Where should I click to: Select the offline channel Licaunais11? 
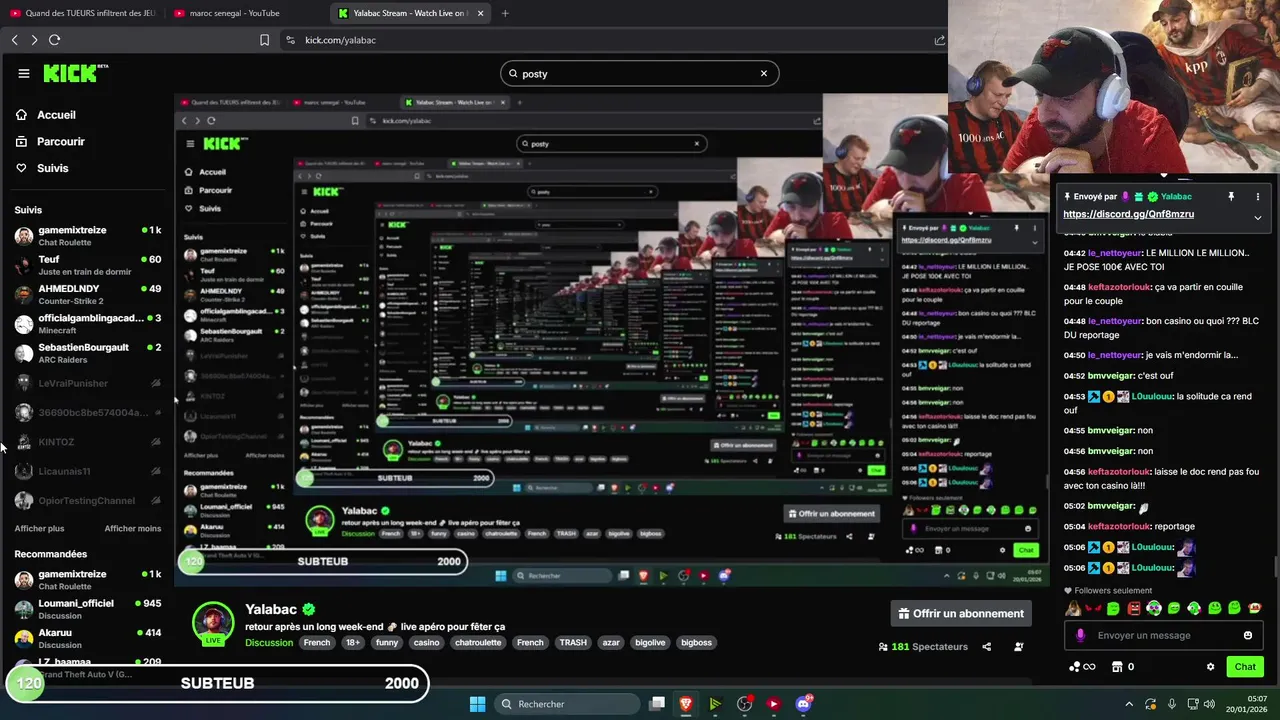coord(88,471)
